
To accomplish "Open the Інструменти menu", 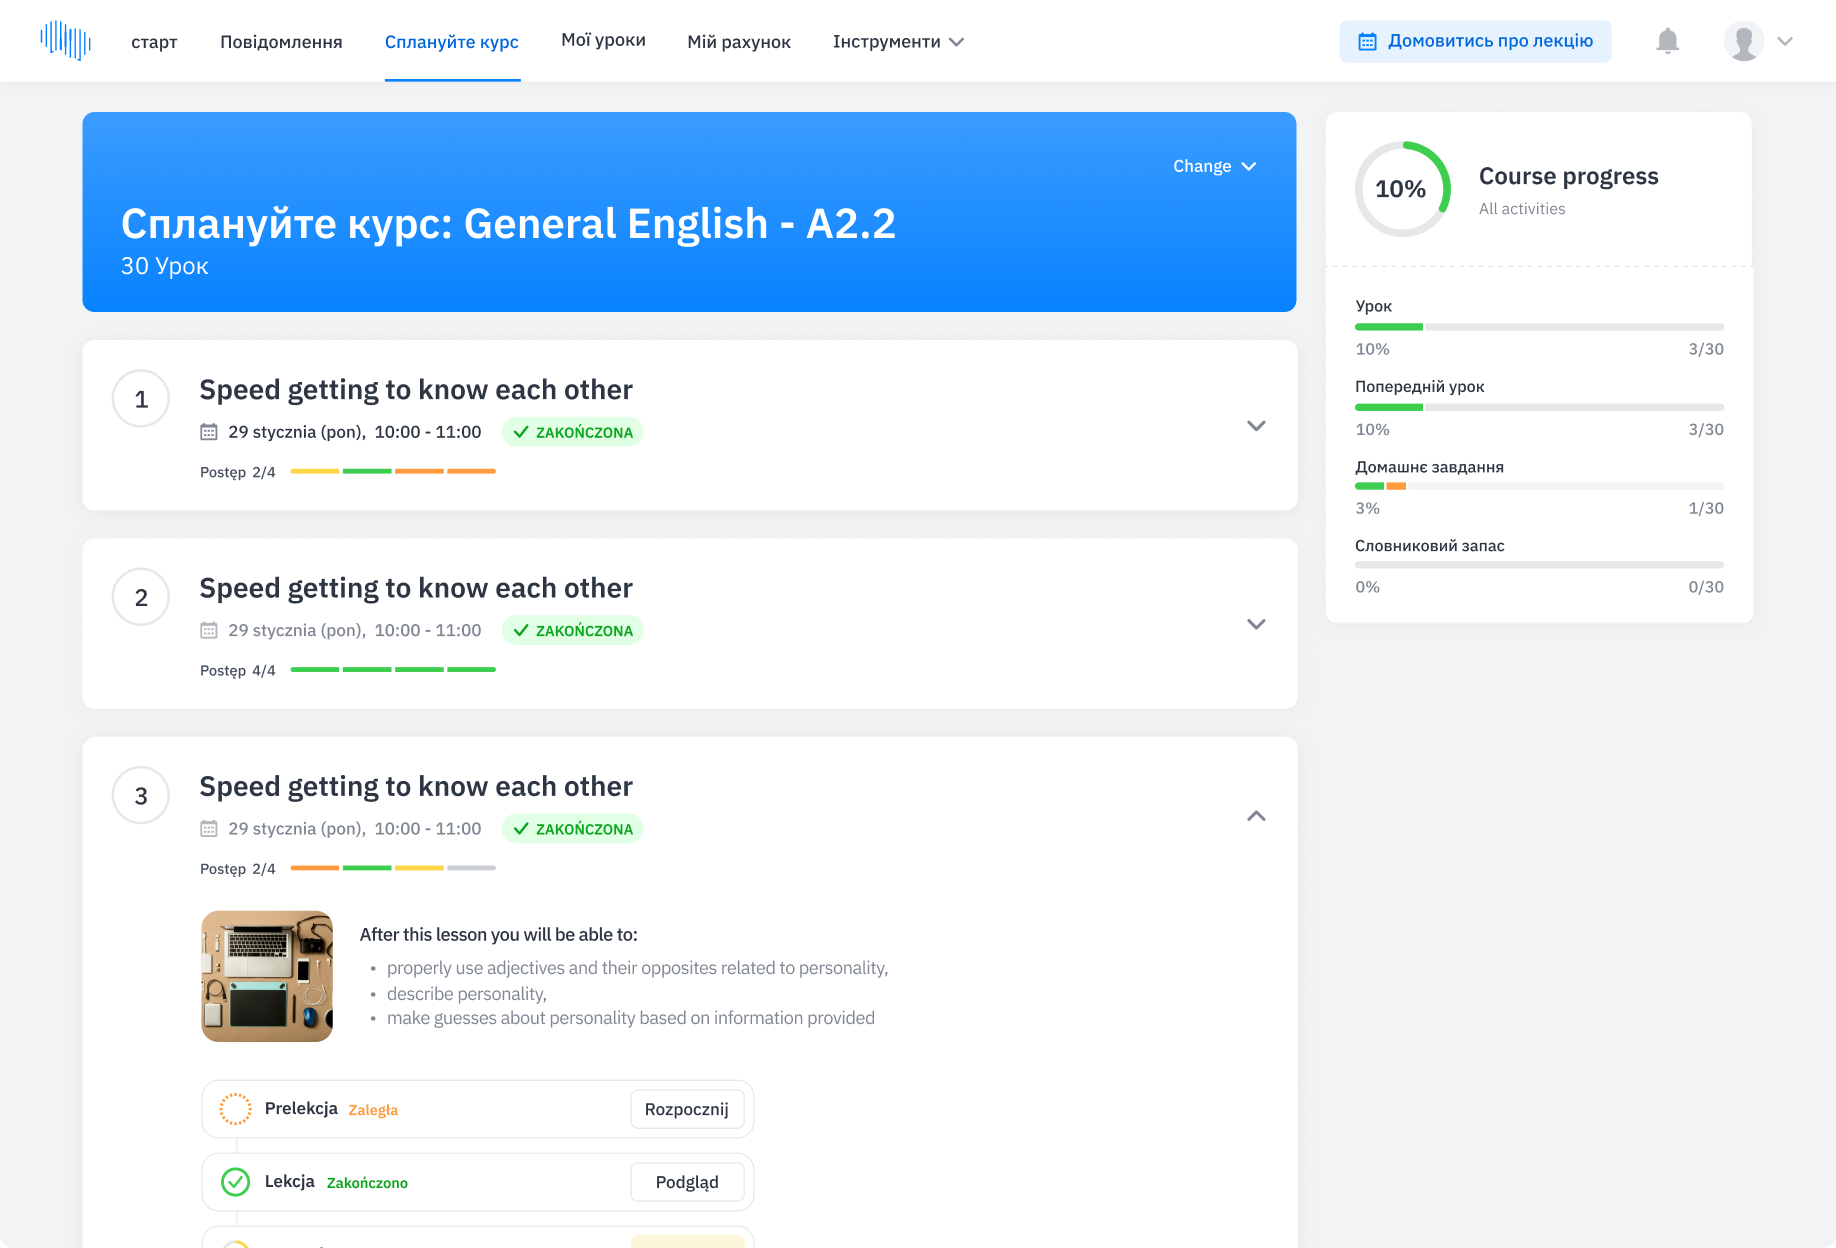I will 897,42.
